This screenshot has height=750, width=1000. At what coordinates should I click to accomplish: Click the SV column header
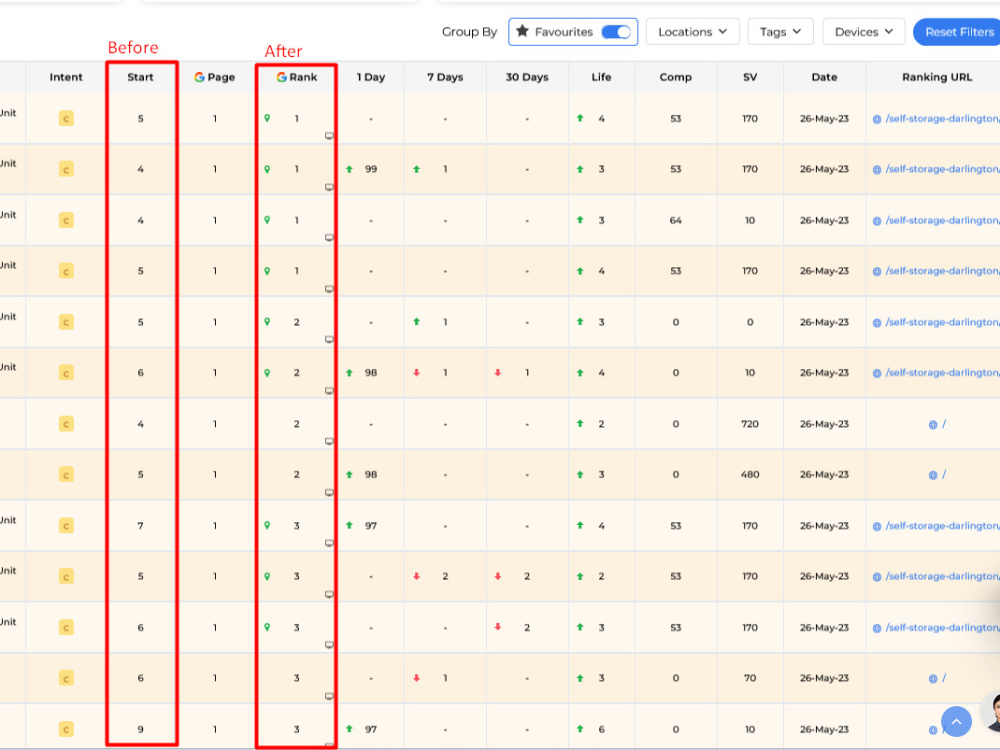click(x=750, y=77)
